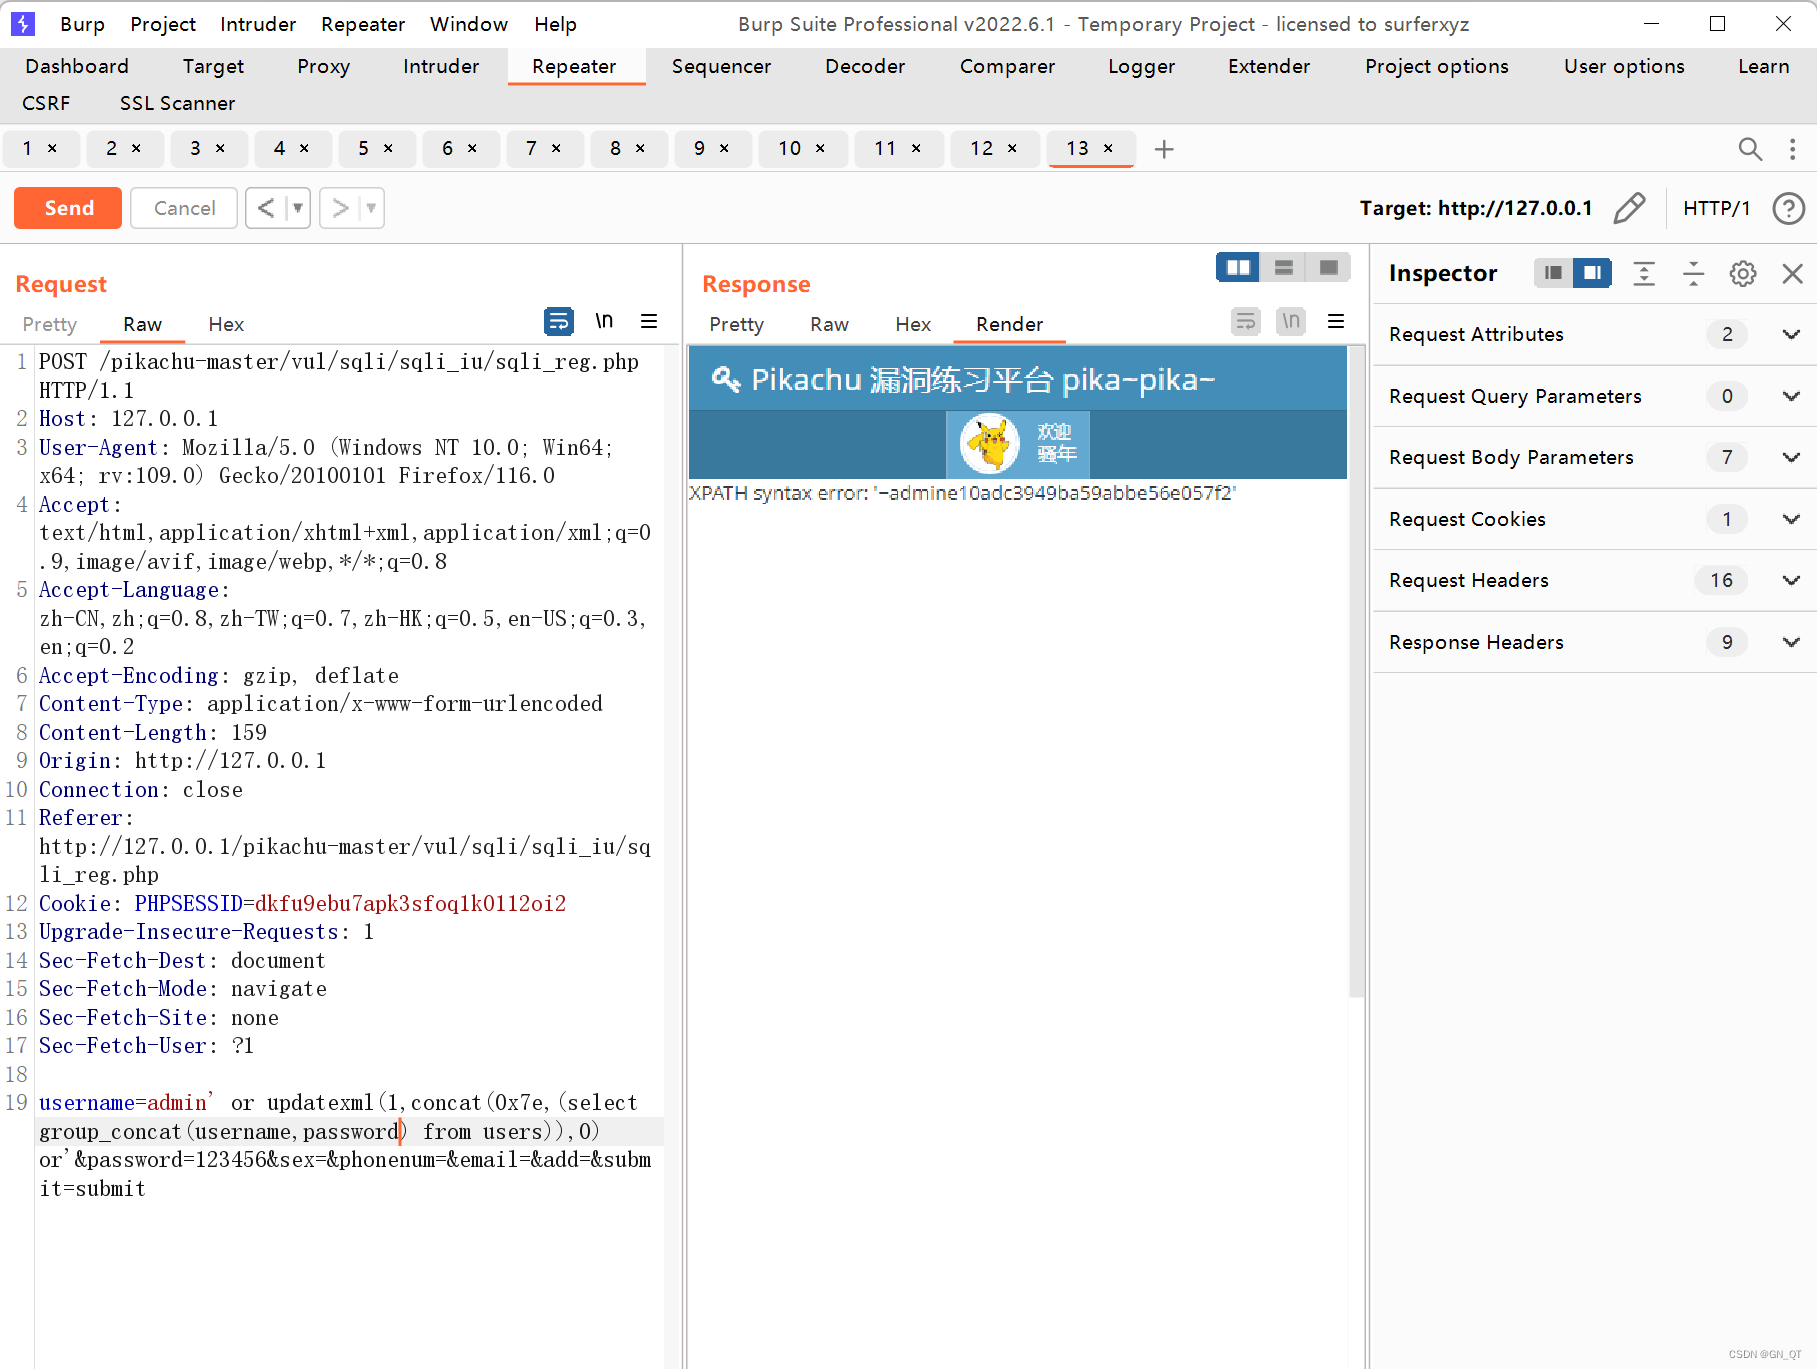Open the Window menu

coord(469,24)
